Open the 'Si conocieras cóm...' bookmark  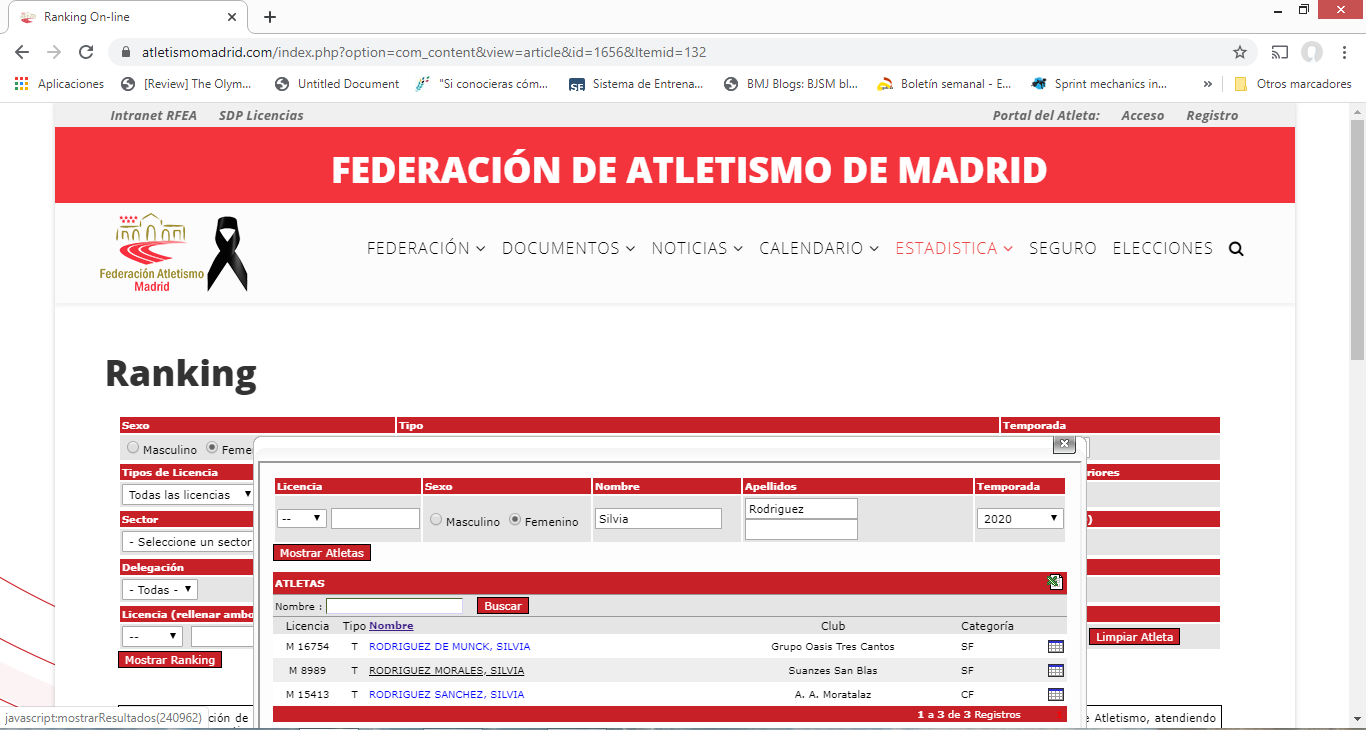pos(482,84)
